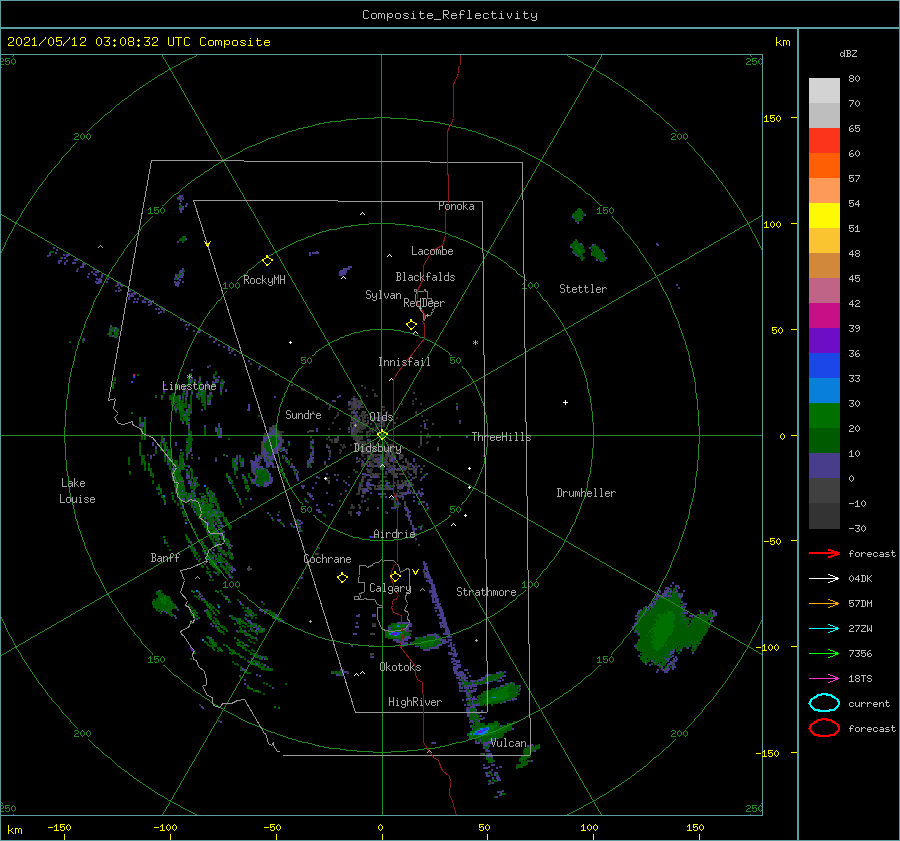The image size is (900, 841).
Task: Click the yellow V marker northwest of RockyMH
Action: pos(208,244)
